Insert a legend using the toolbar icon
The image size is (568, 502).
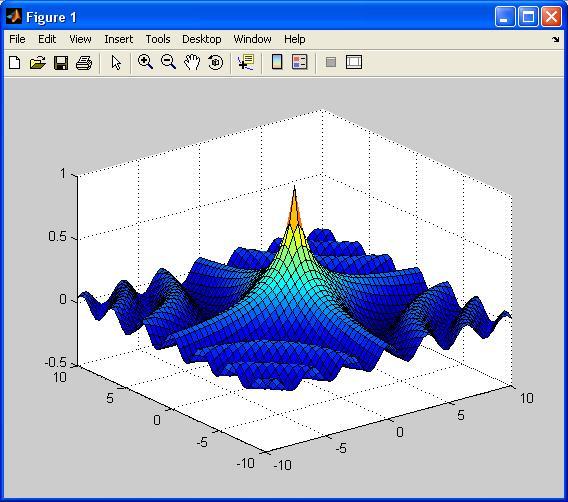[300, 62]
